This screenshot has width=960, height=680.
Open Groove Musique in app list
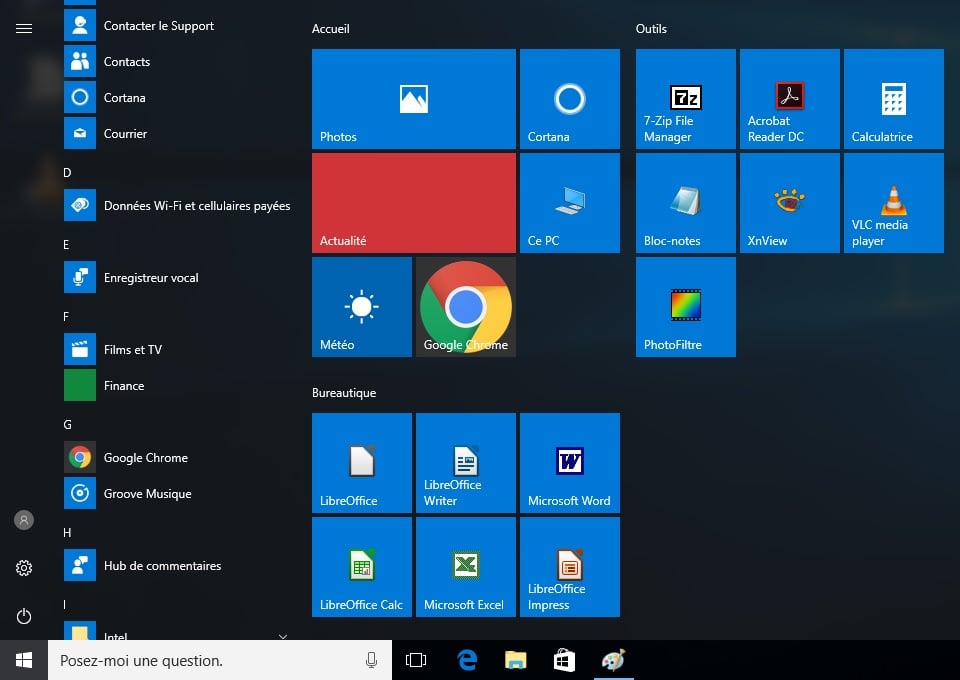click(178, 494)
